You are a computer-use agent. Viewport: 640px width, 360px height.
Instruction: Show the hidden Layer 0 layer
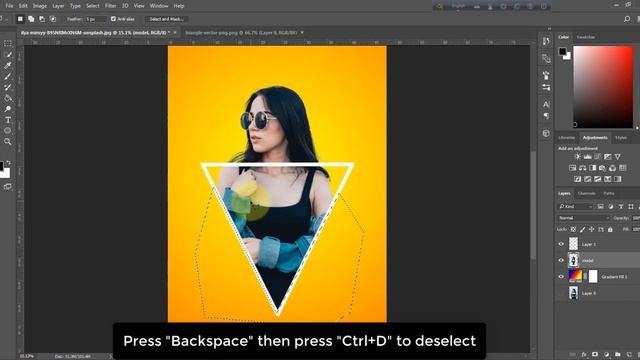(x=561, y=293)
